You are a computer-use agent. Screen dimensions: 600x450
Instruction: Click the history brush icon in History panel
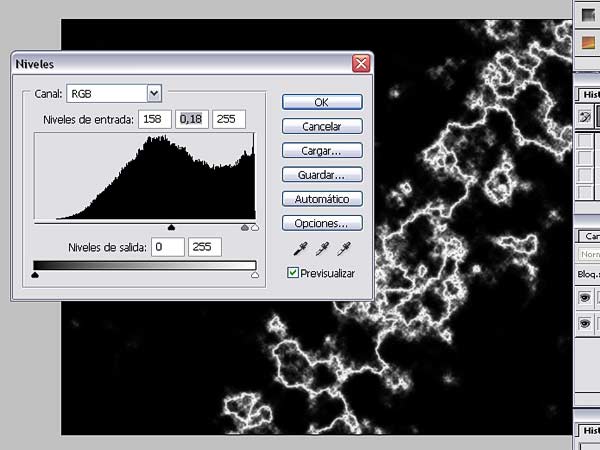585,116
